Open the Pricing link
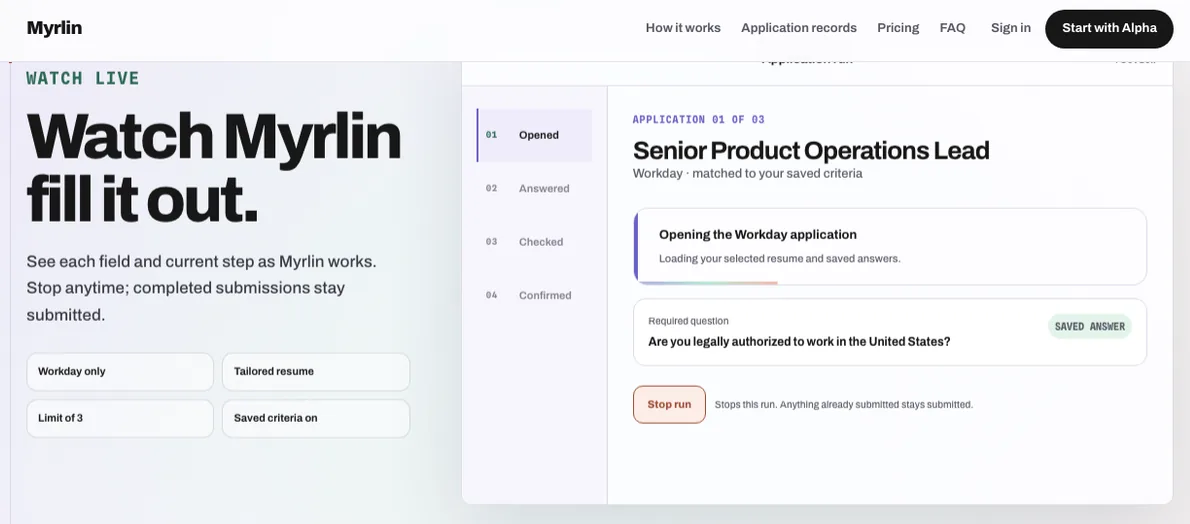Screen dimensions: 1190x524 898,28
